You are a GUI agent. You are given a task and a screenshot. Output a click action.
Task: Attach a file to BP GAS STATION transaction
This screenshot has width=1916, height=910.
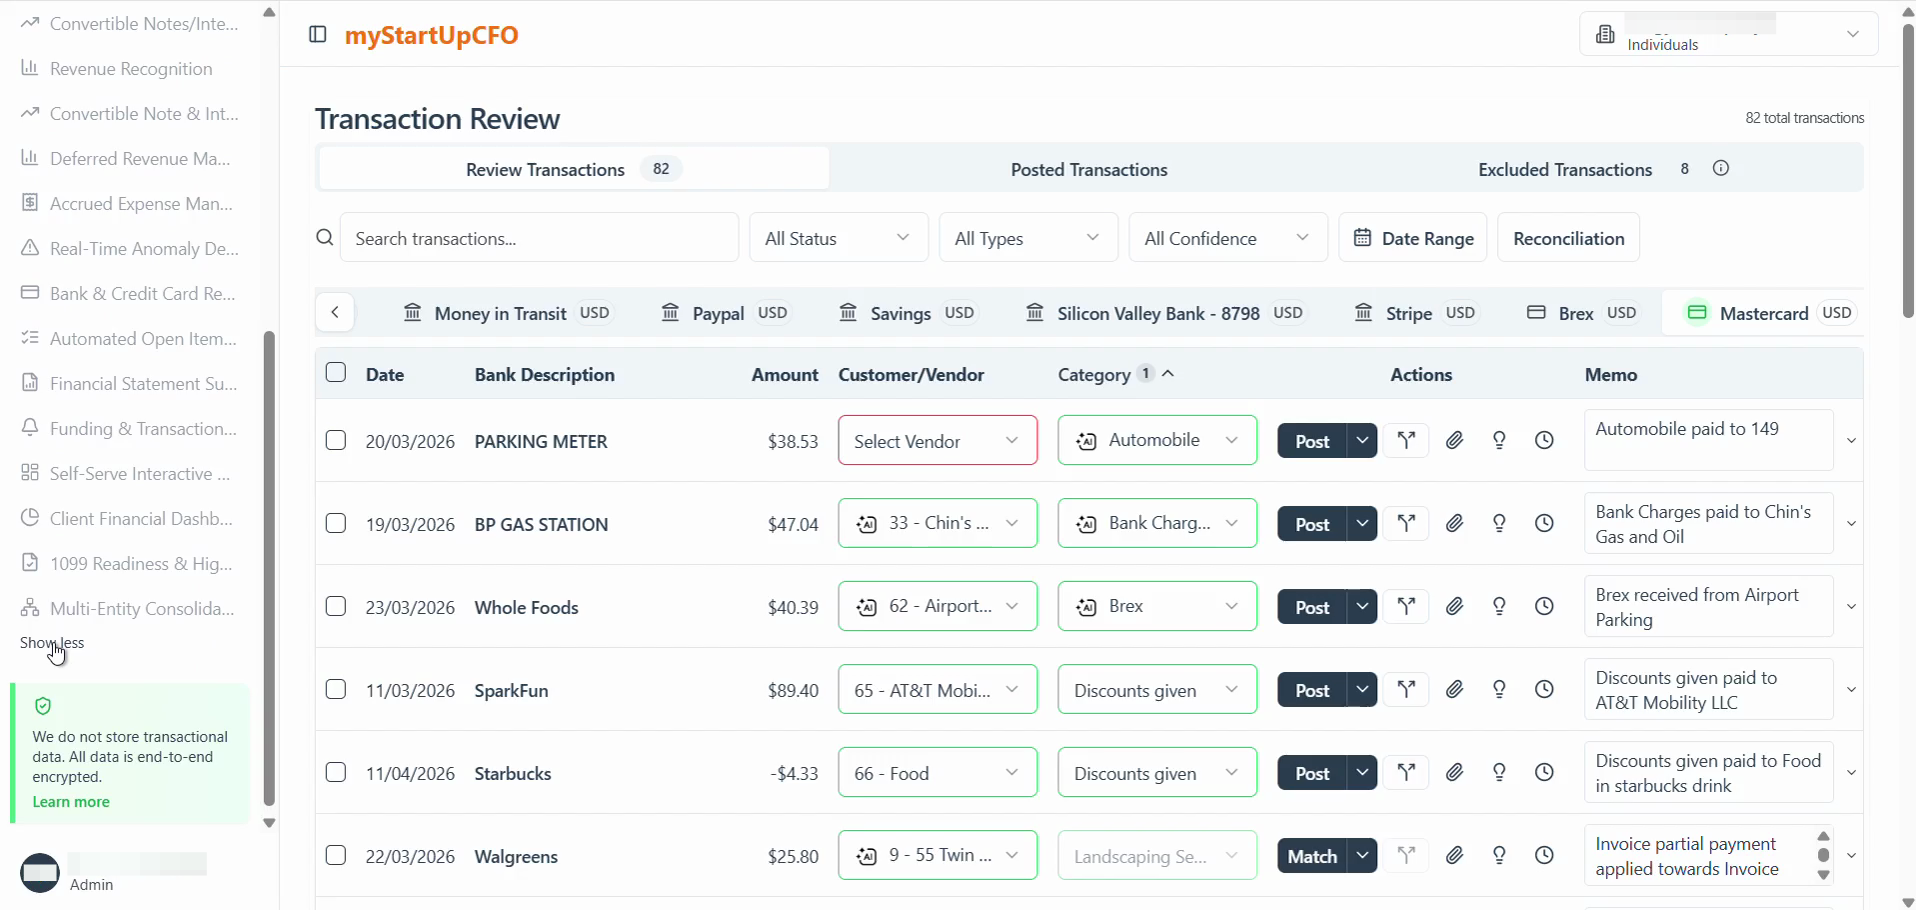click(x=1455, y=523)
